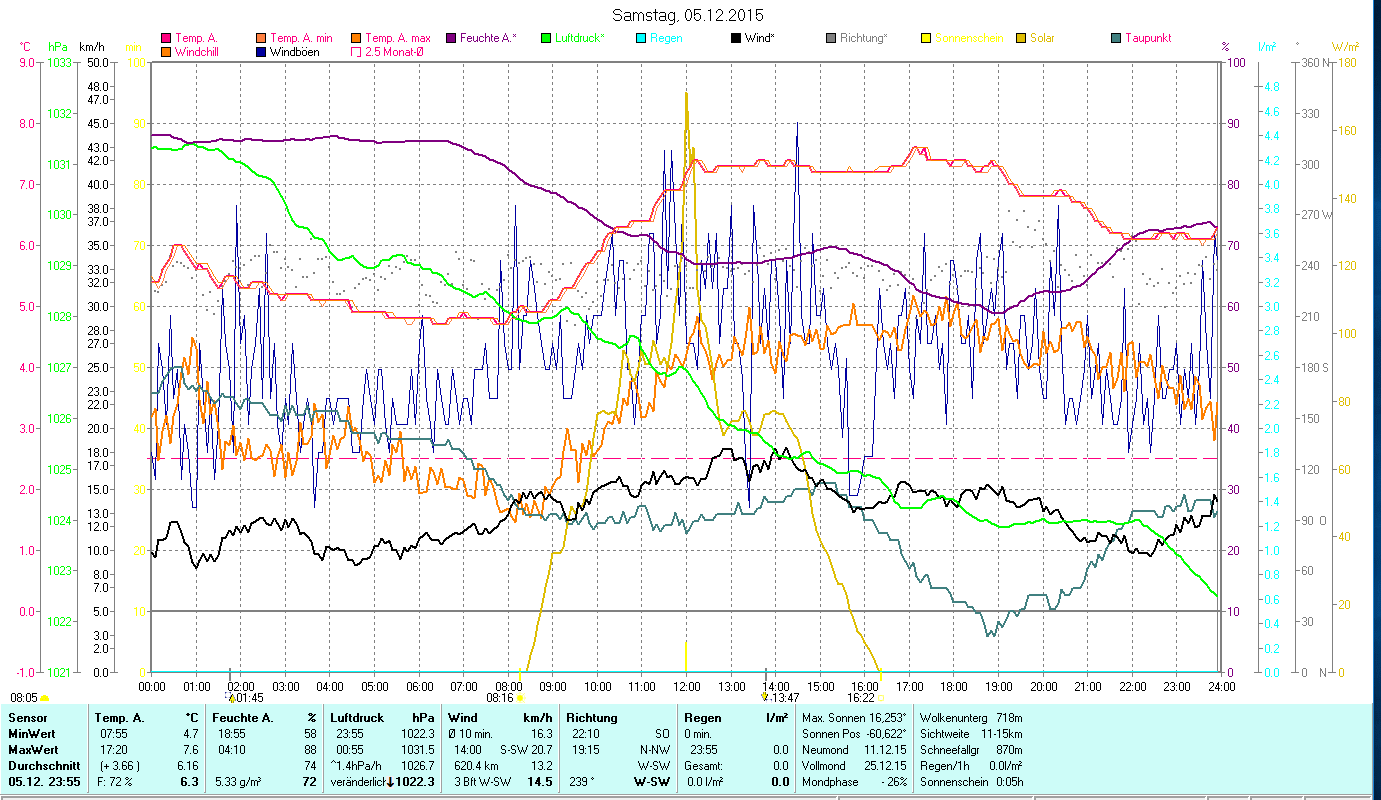Click the gray Richtung* legend swatch
This screenshot has width=1381, height=800.
coord(832,38)
